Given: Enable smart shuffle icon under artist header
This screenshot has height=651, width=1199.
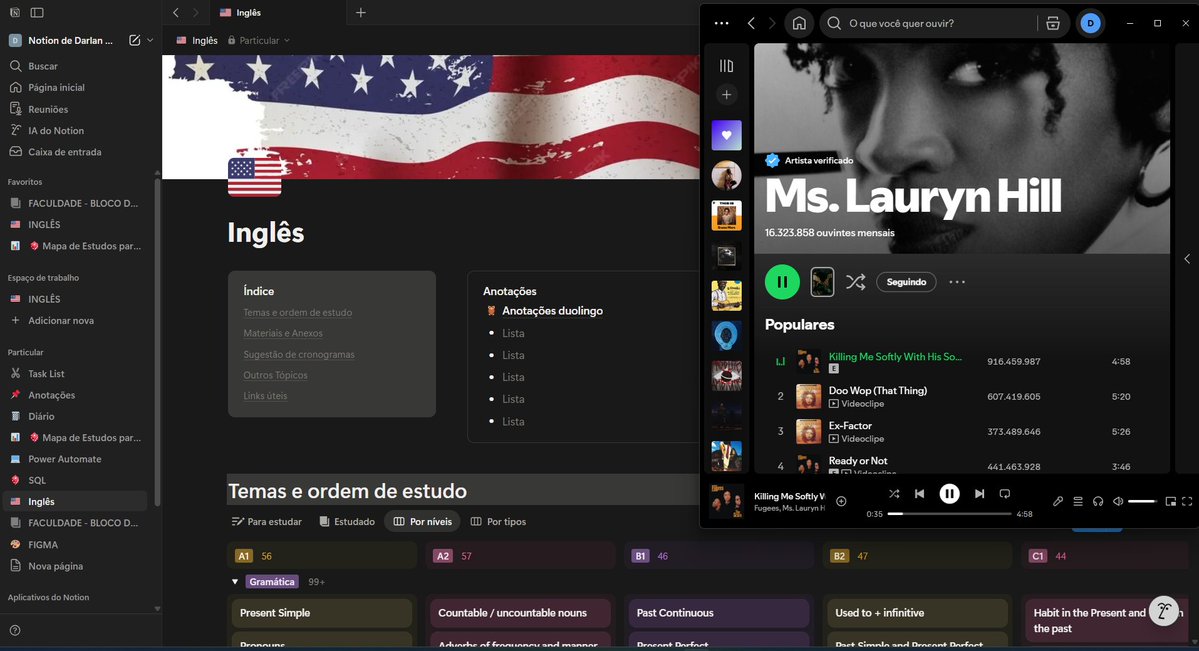Looking at the screenshot, I should click(x=856, y=282).
